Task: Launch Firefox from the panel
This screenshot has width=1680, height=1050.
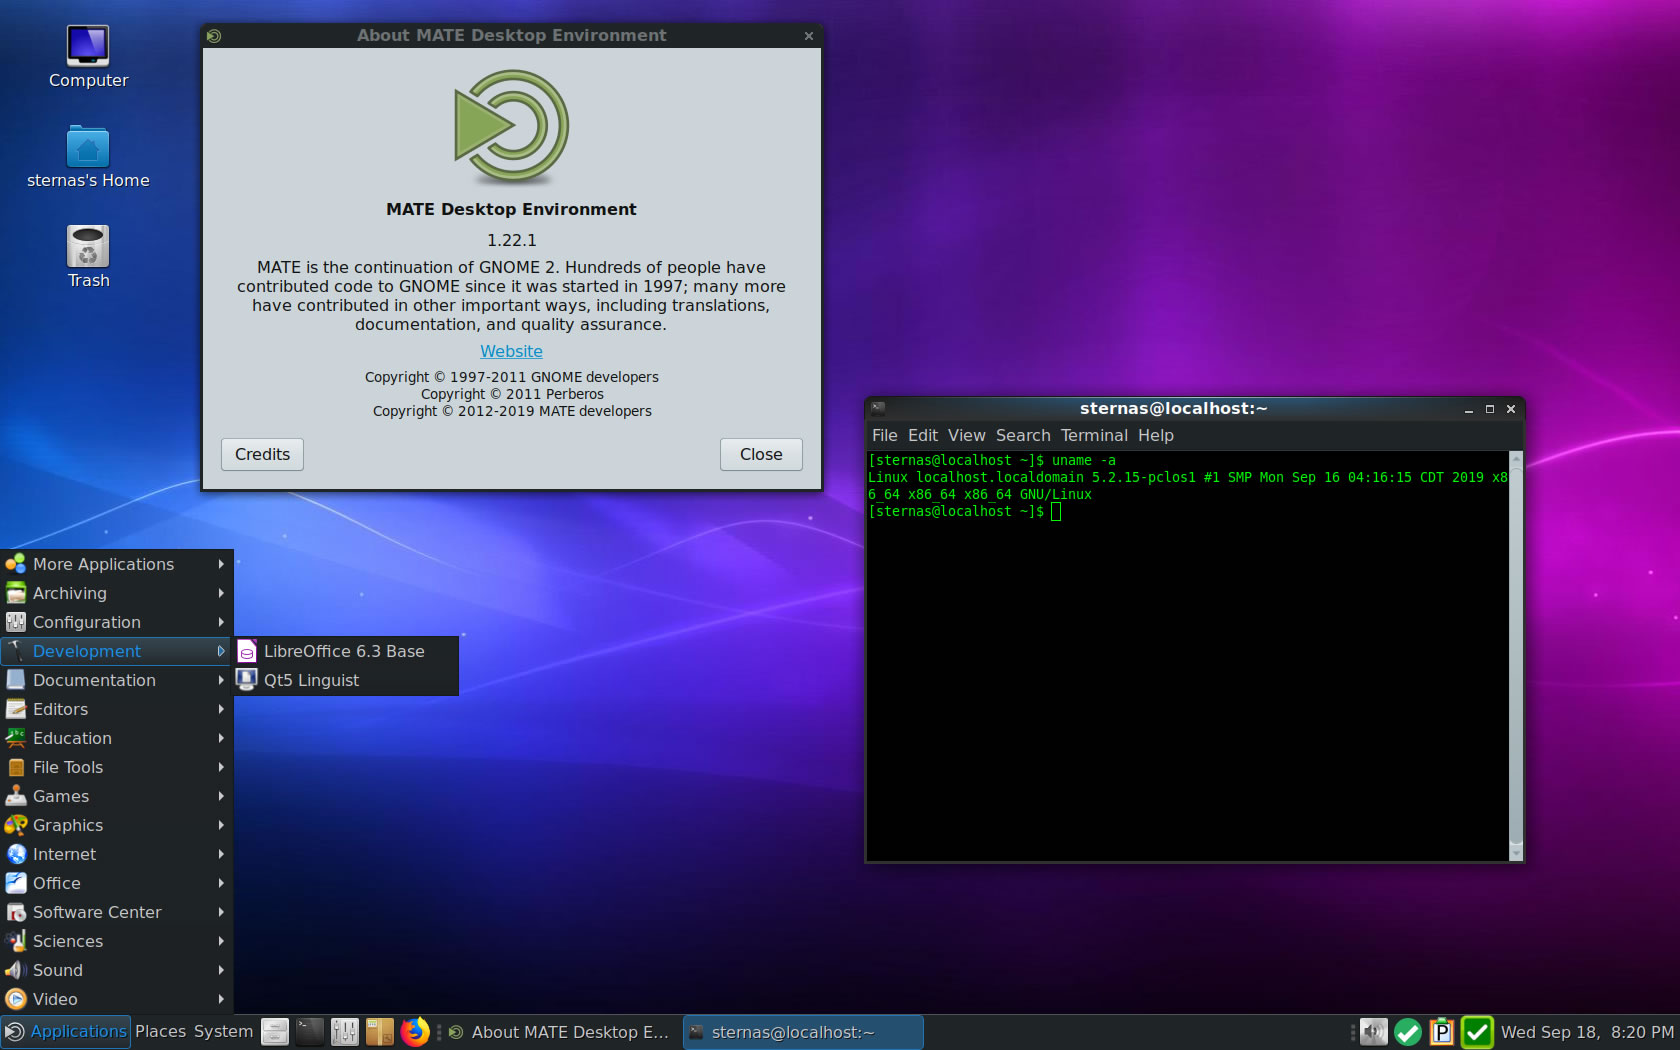Action: [415, 1032]
